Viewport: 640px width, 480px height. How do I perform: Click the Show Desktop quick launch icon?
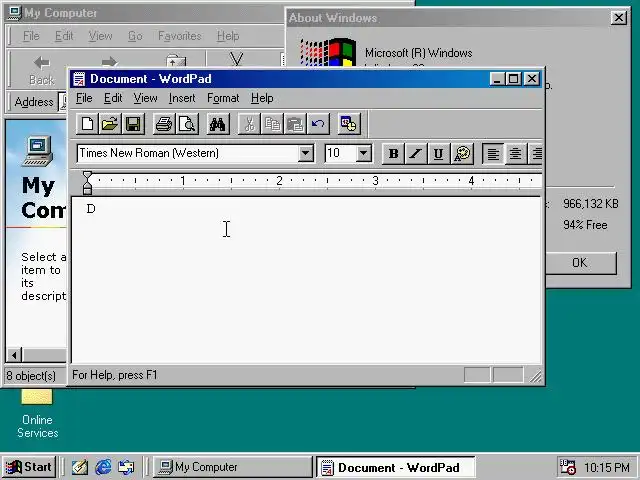pos(80,467)
